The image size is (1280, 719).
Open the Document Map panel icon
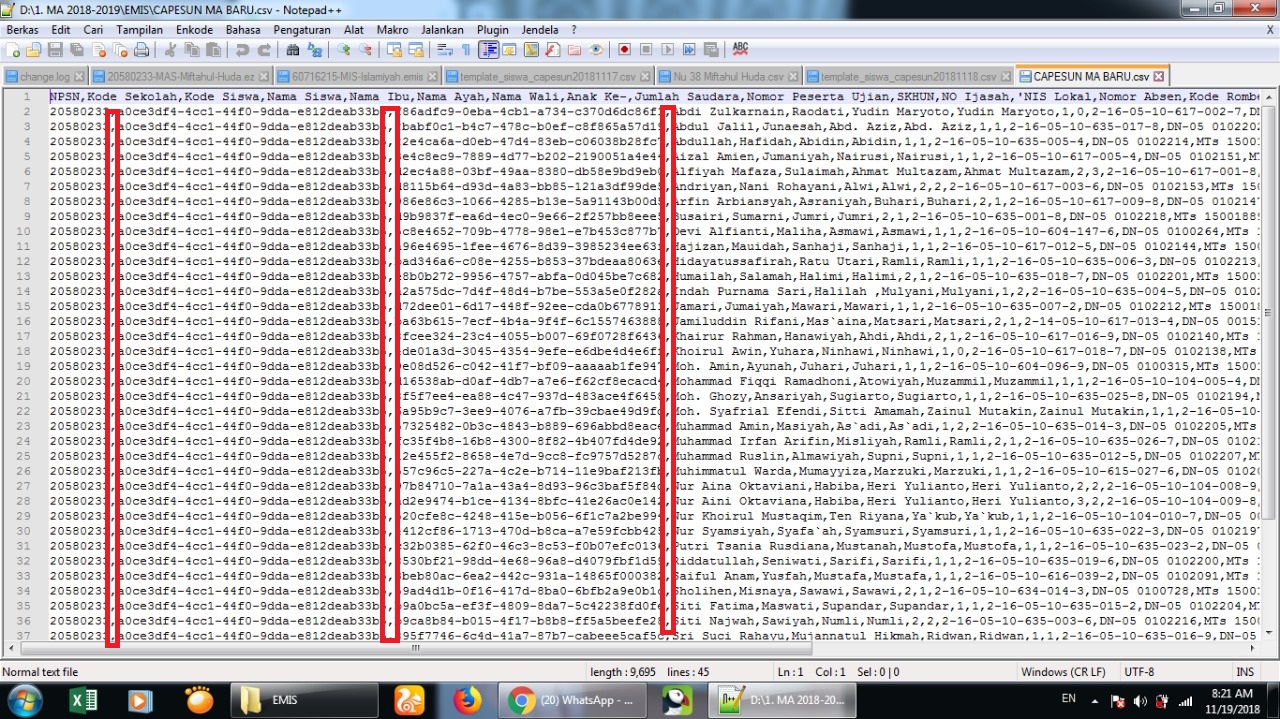[x=530, y=50]
